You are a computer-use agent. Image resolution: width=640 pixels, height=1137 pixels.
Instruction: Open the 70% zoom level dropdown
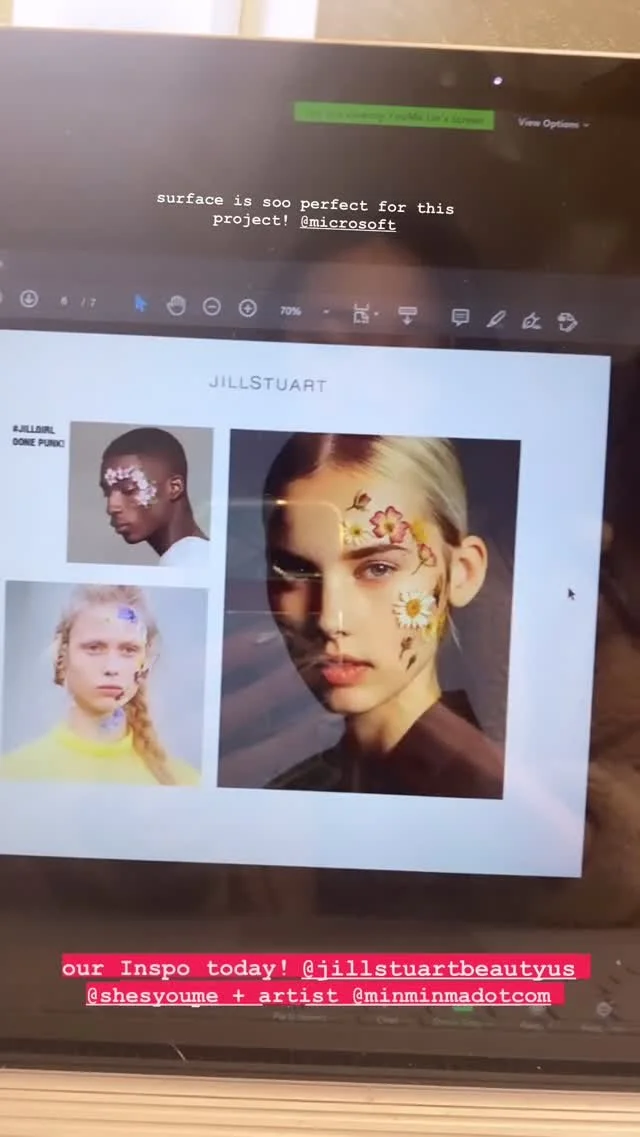coord(304,311)
